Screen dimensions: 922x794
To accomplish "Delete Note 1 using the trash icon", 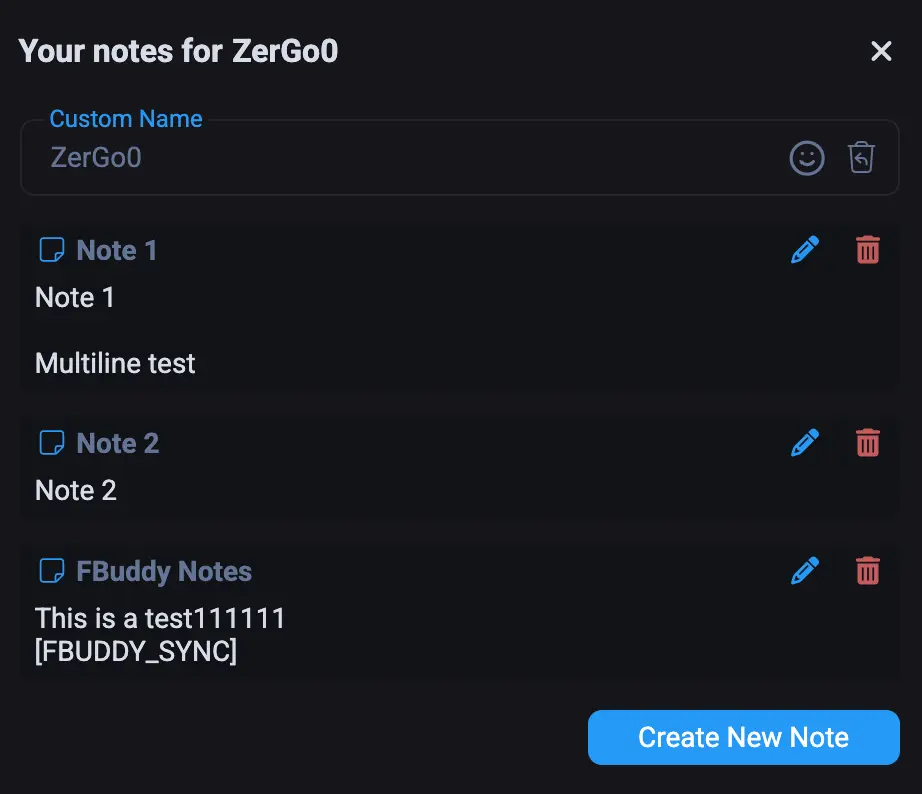I will [x=867, y=250].
